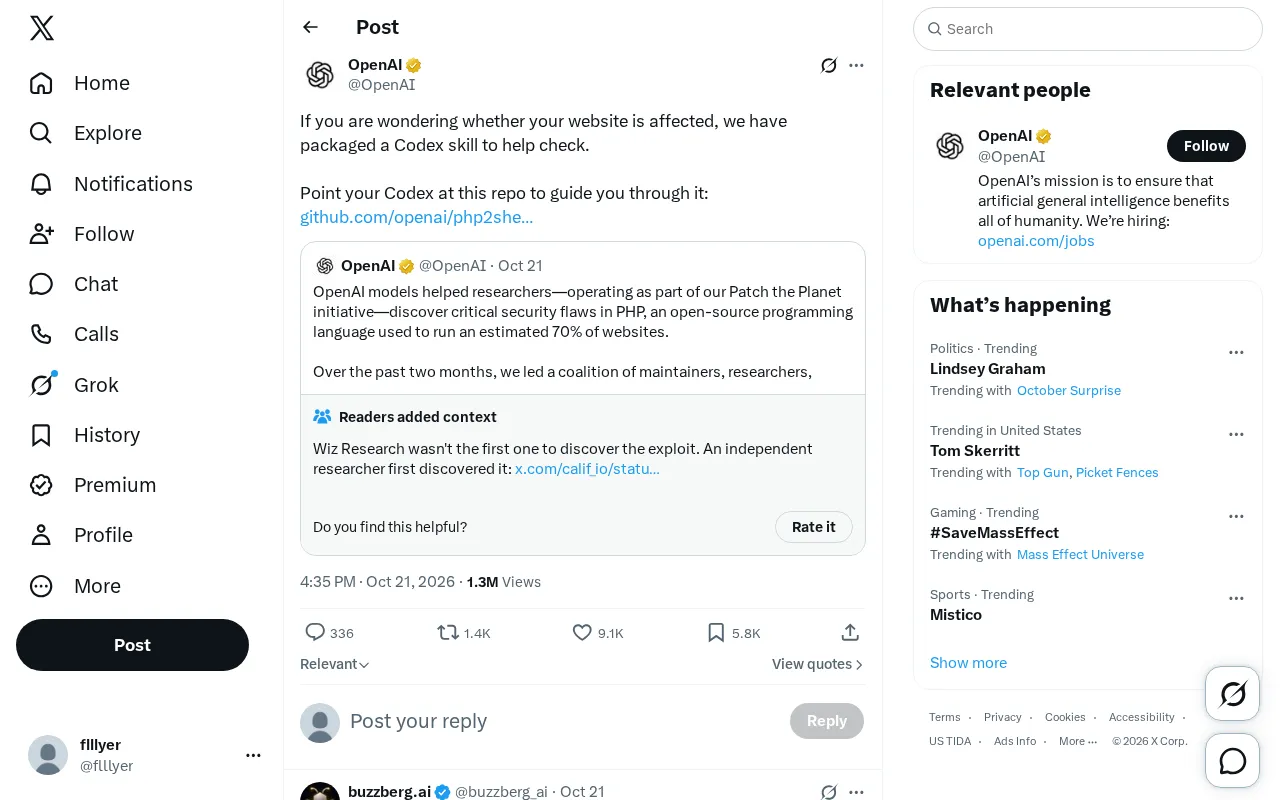Follow OpenAI in Relevant people
The width and height of the screenshot is (1280, 800).
click(1206, 146)
